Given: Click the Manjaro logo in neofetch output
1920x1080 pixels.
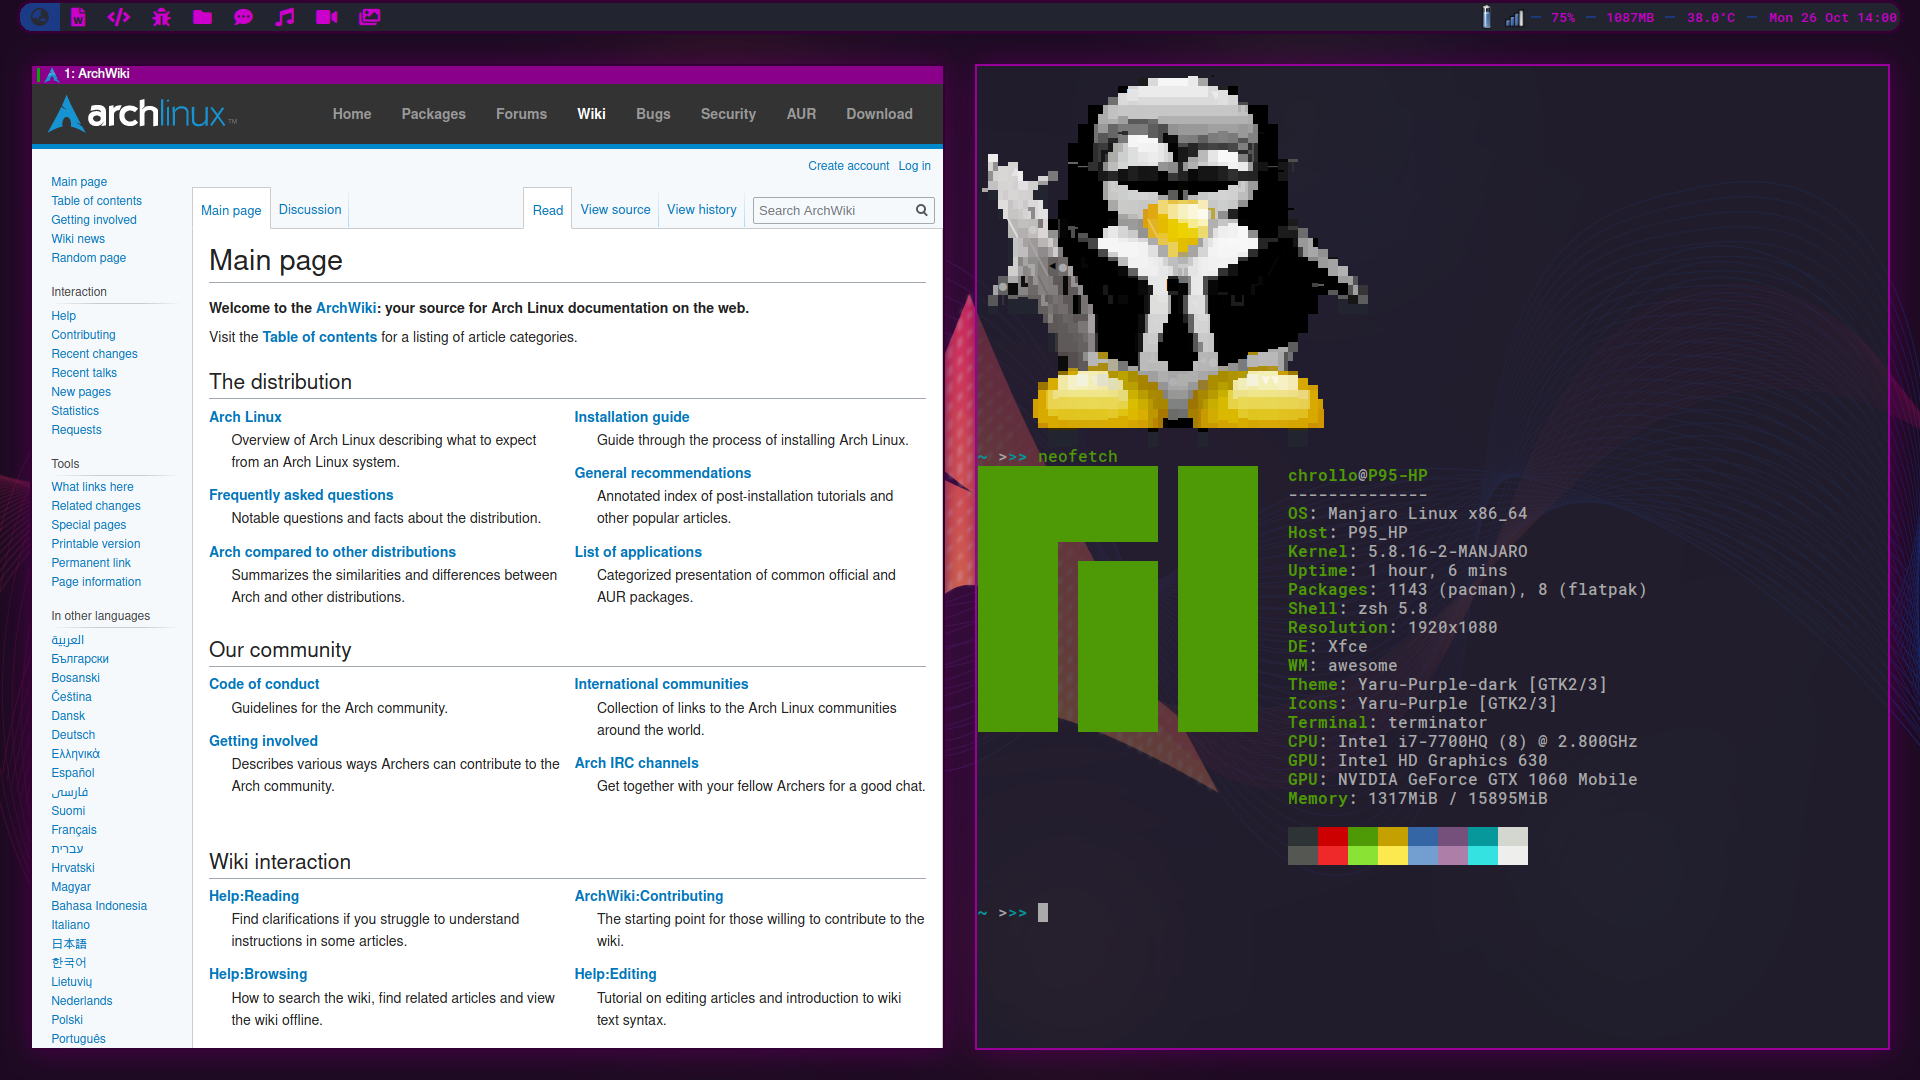Looking at the screenshot, I should point(1118,599).
